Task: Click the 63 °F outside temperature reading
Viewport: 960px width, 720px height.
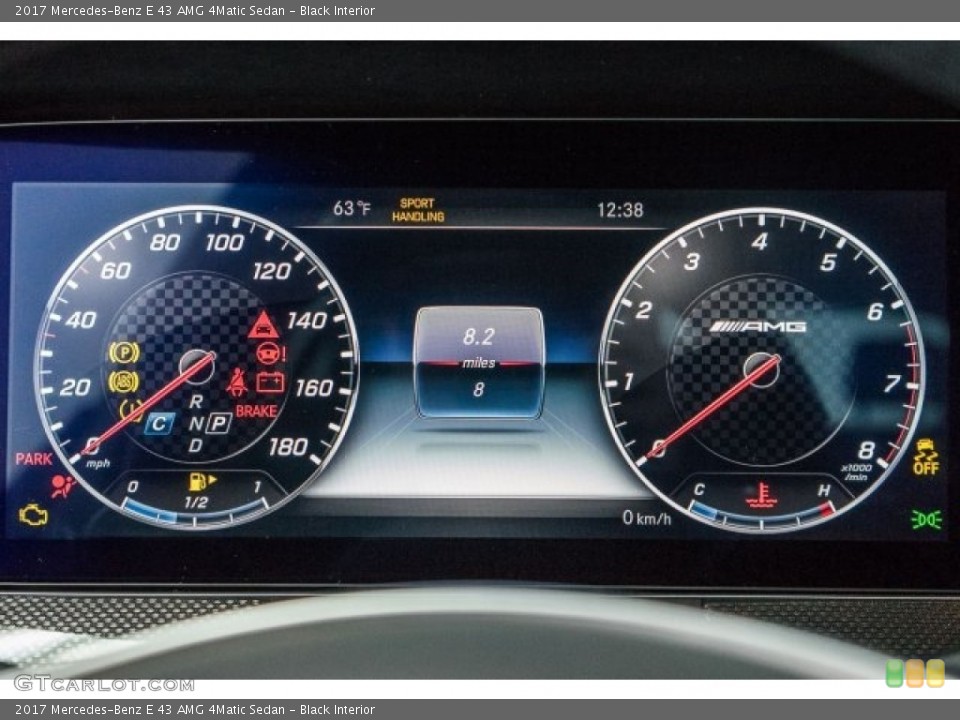Action: pyautogui.click(x=351, y=209)
